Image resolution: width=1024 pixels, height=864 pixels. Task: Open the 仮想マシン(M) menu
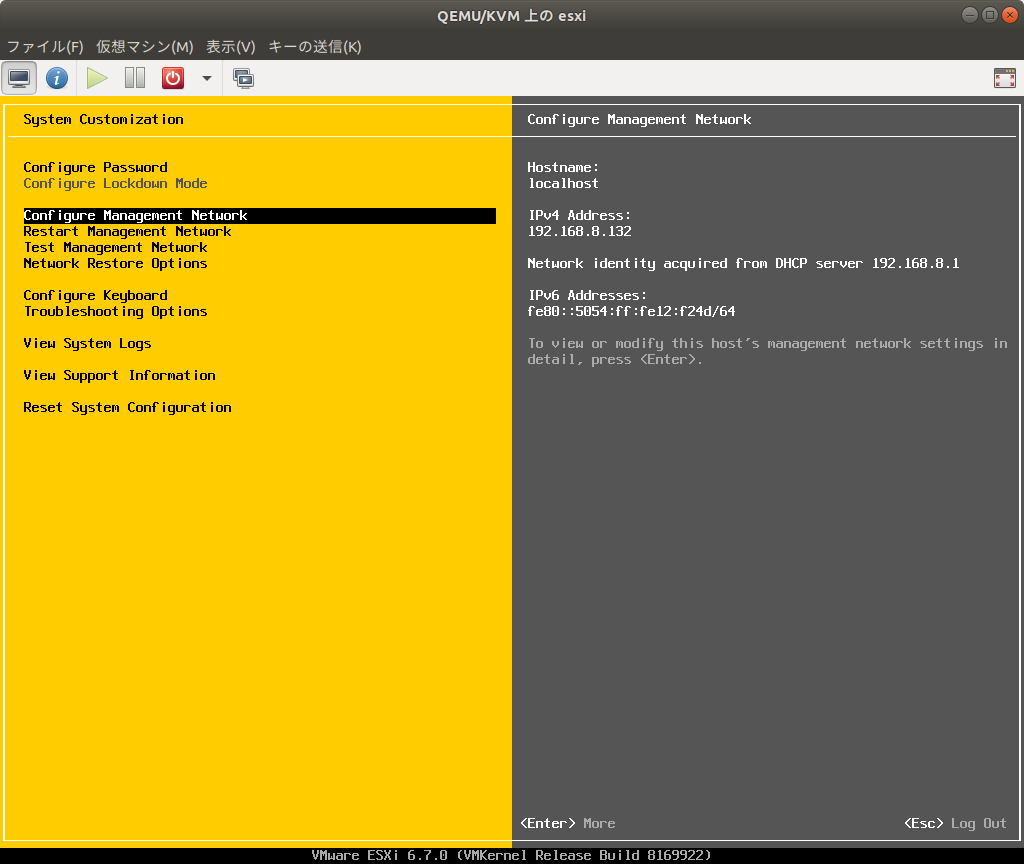(x=145, y=46)
